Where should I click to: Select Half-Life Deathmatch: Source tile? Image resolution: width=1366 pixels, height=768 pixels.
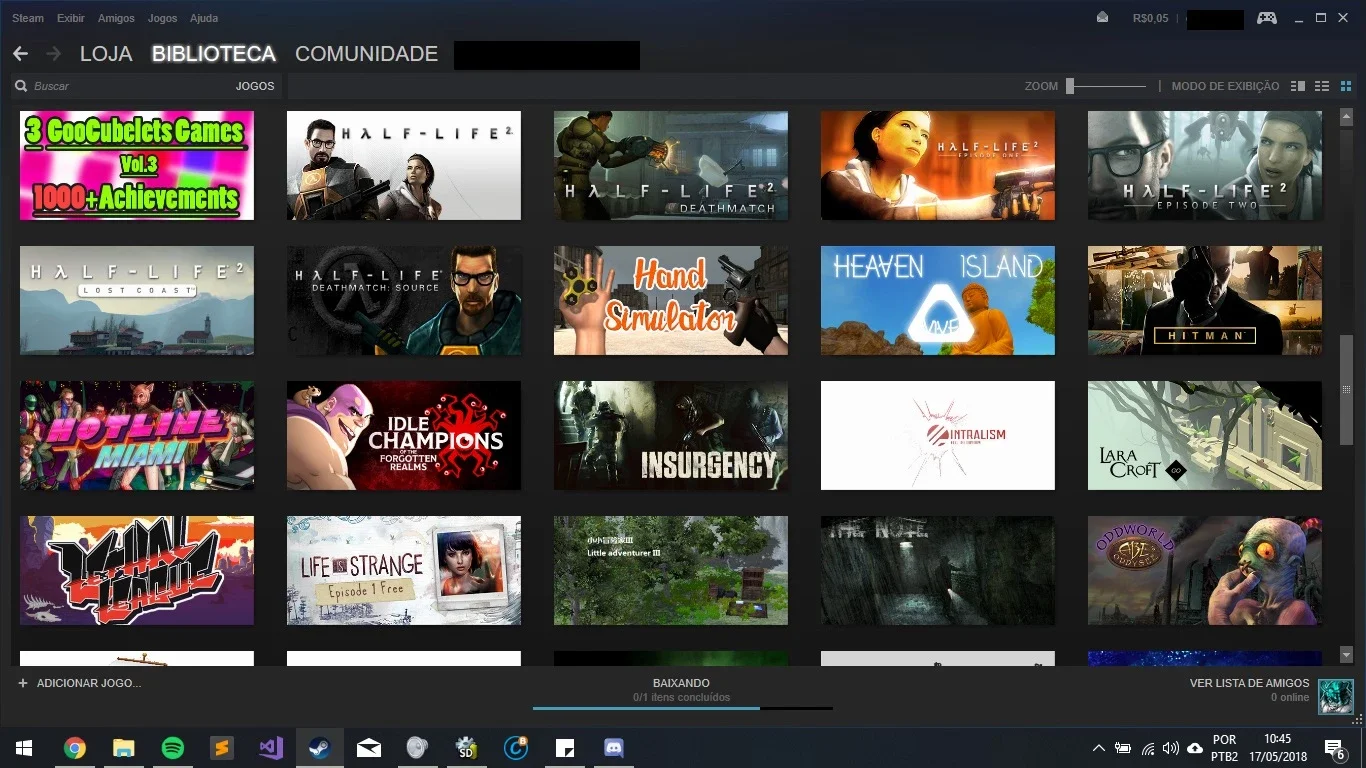404,300
